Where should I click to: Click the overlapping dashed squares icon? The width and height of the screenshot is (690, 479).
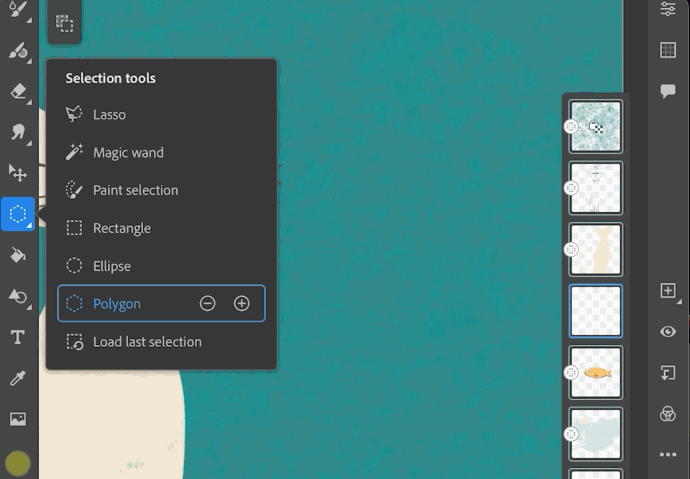click(x=64, y=23)
